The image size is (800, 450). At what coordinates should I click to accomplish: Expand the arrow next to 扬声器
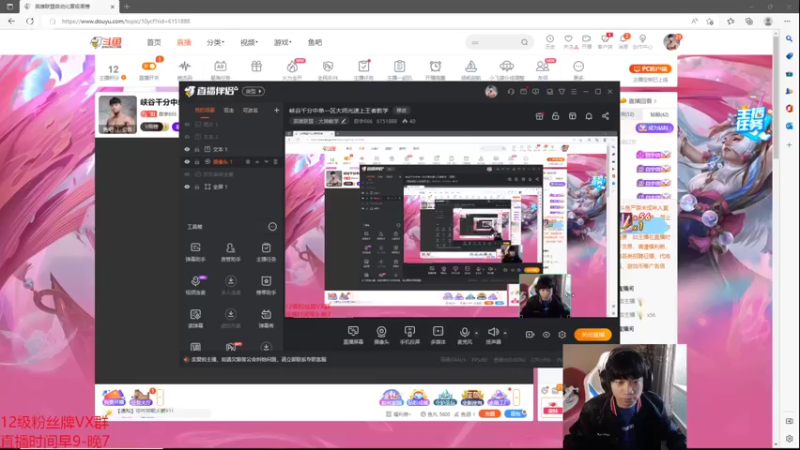coord(505,333)
